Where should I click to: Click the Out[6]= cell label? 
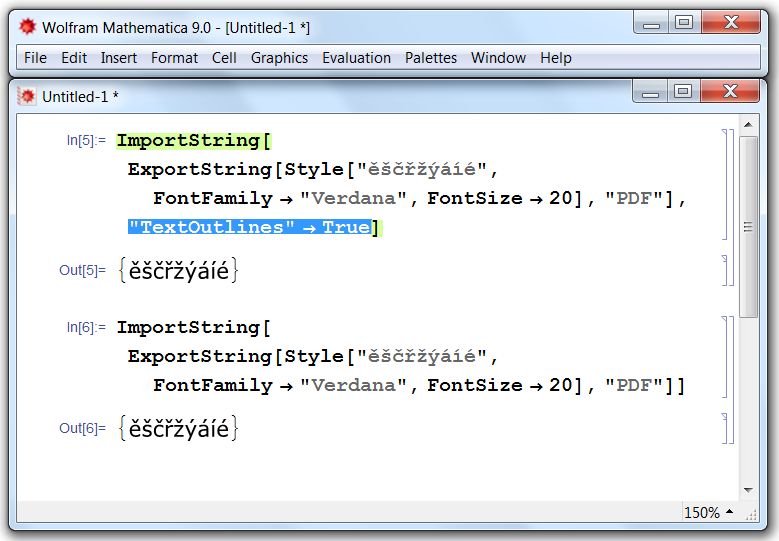[82, 428]
